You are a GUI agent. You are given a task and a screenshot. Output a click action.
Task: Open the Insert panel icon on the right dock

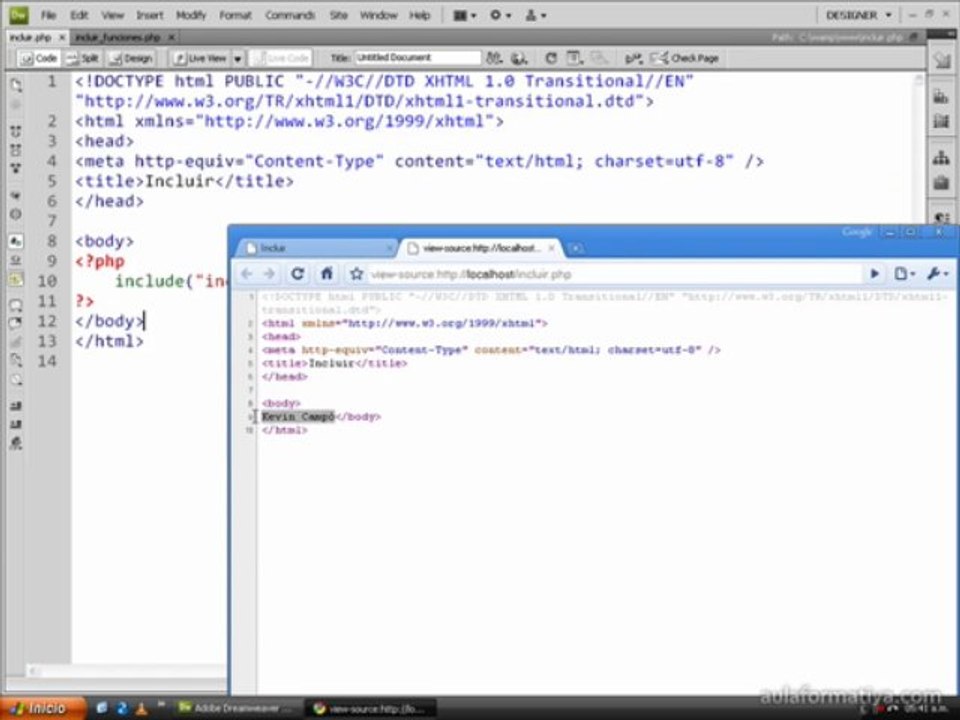pos(942,60)
